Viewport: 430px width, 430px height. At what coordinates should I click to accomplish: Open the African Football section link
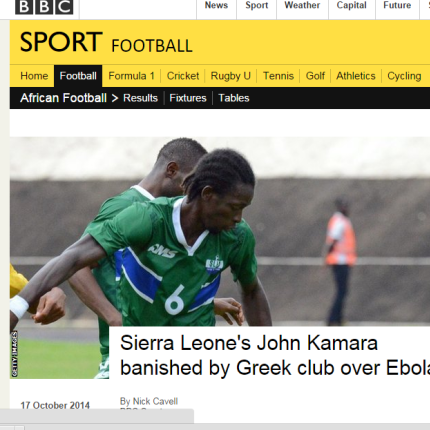tap(63, 98)
